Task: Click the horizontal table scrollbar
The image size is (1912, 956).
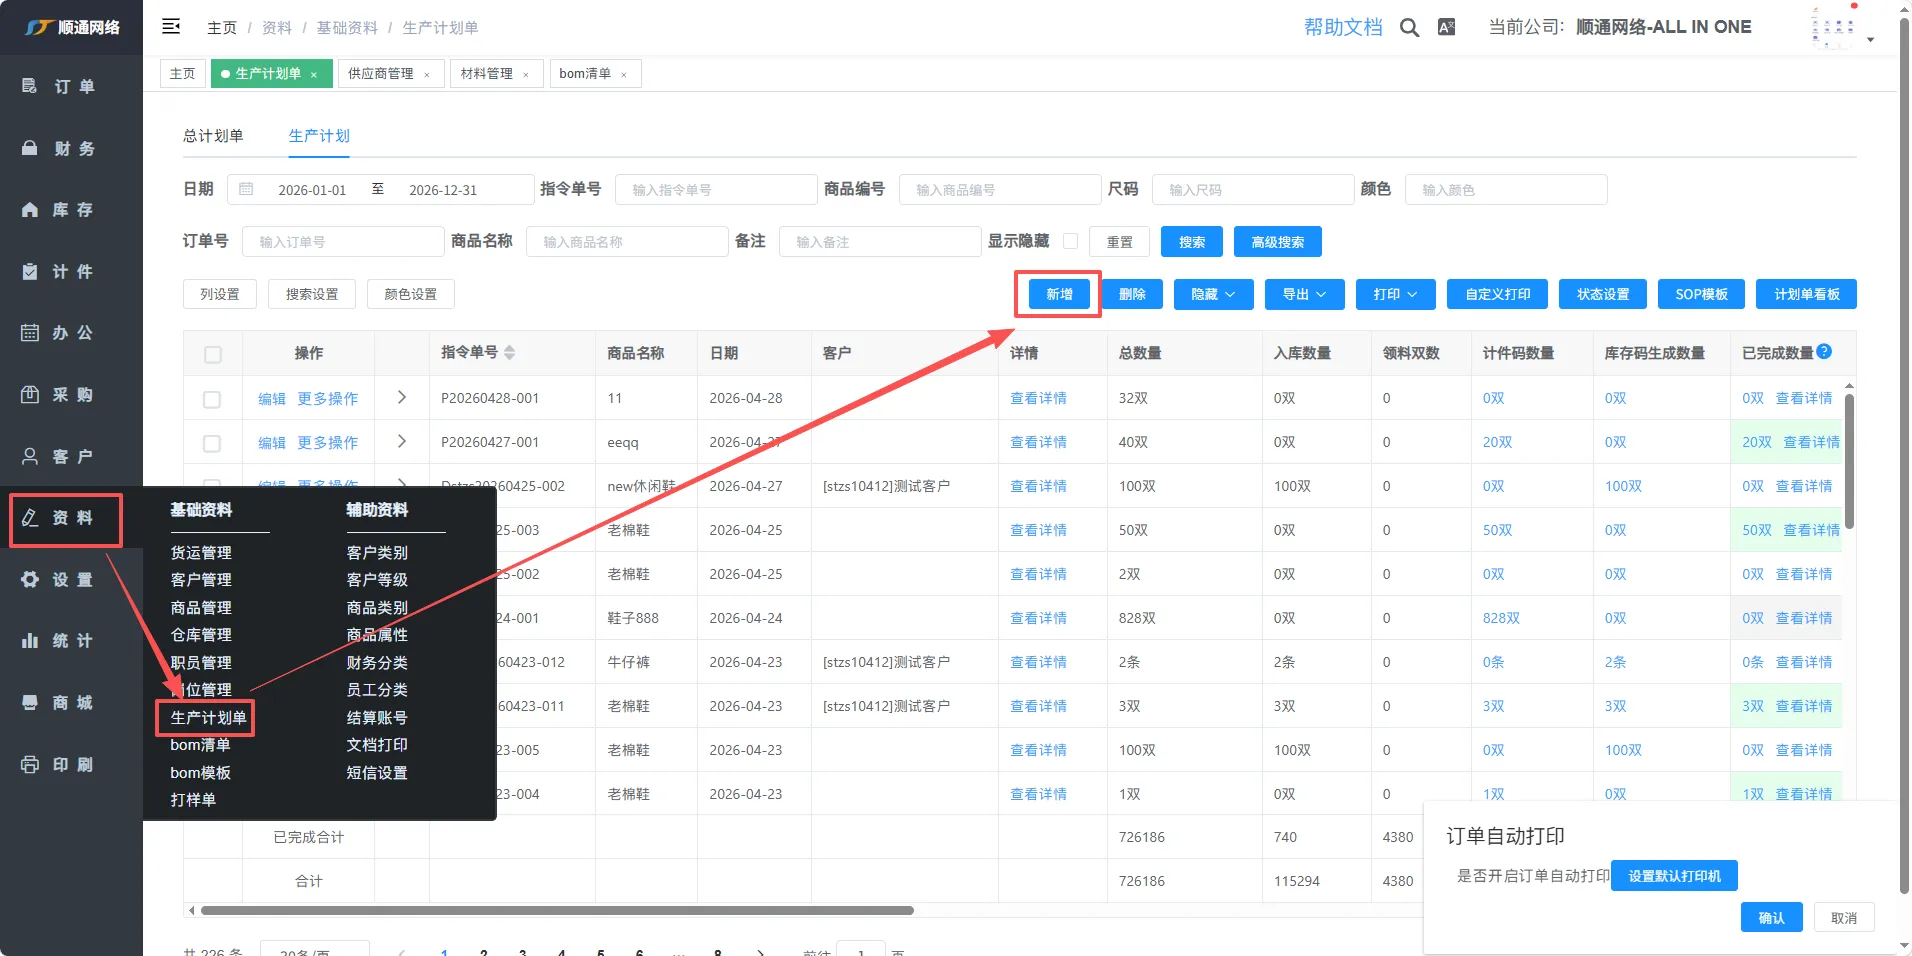Action: click(557, 911)
